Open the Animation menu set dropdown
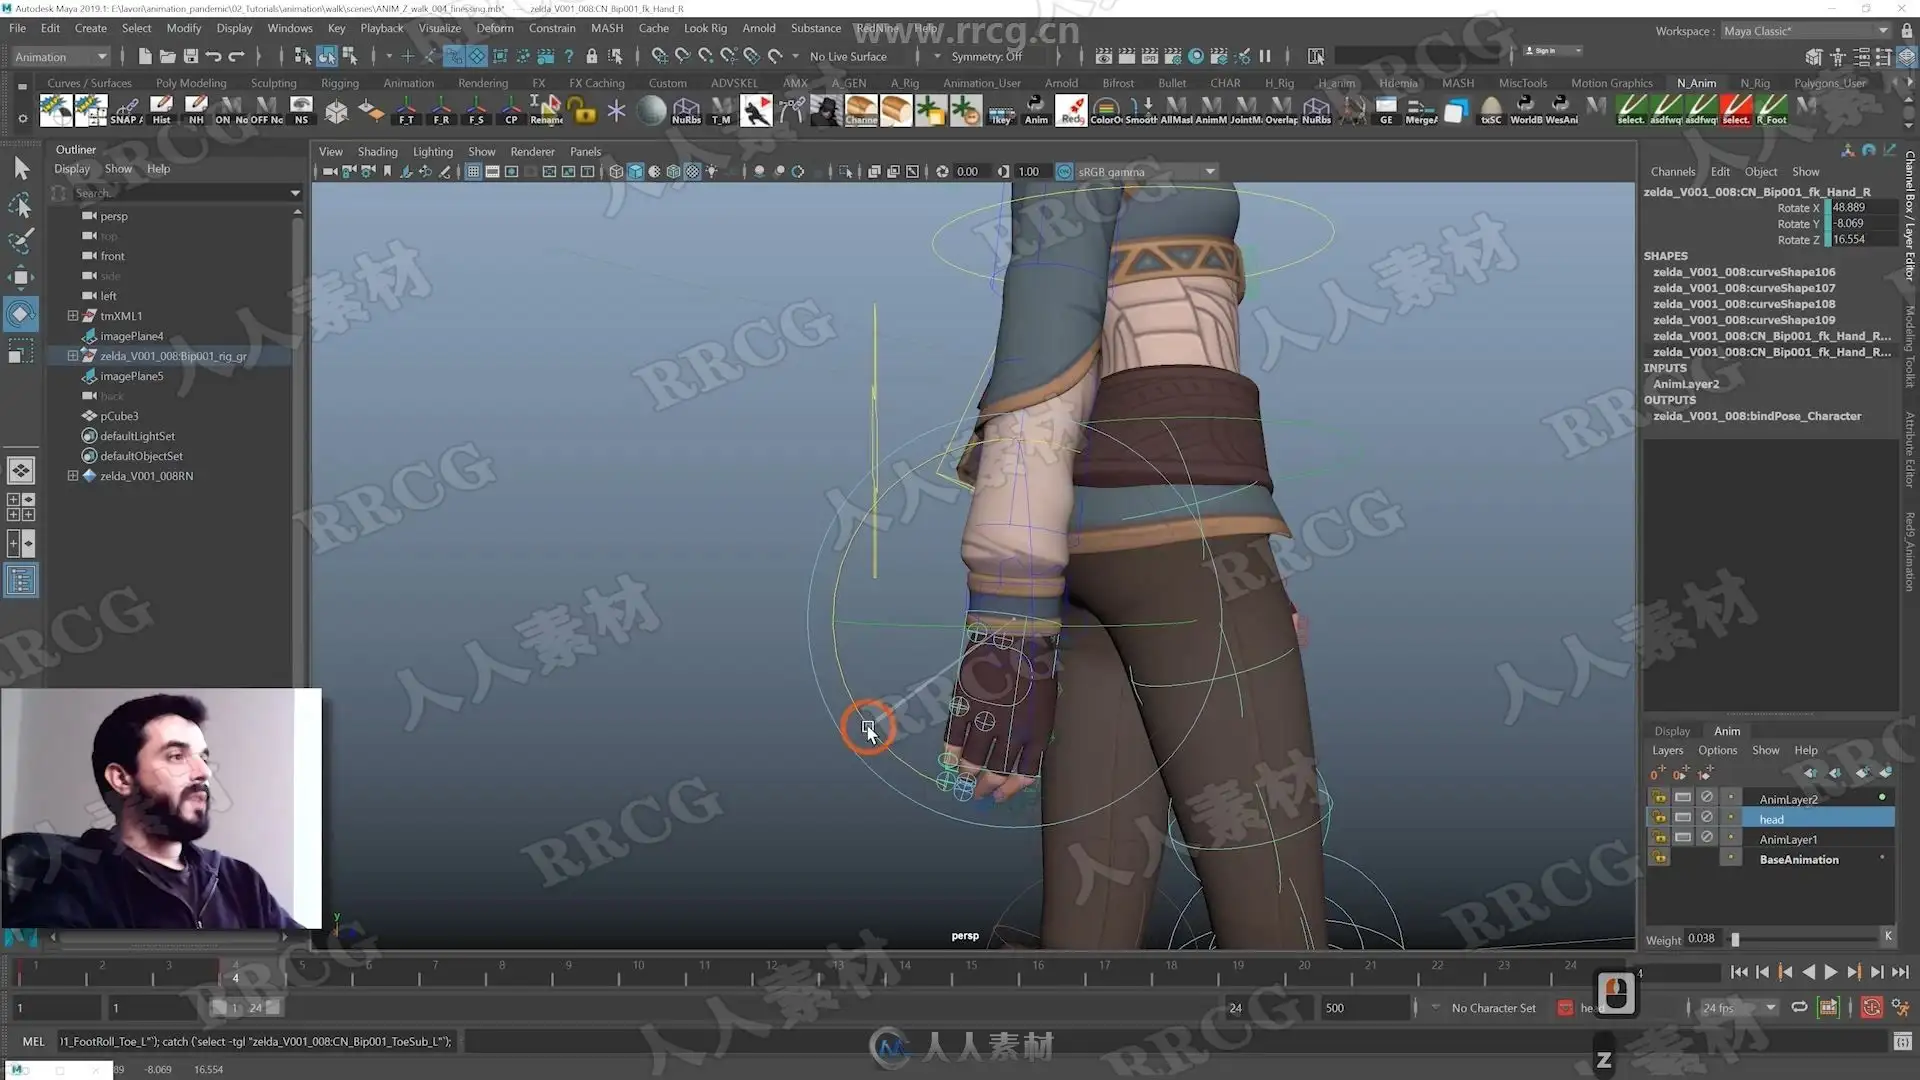The height and width of the screenshot is (1080, 1920). click(x=60, y=57)
